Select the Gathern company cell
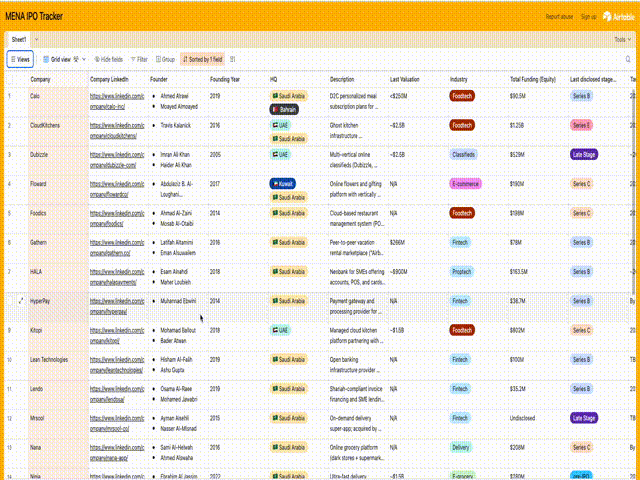This screenshot has height=480, width=640. pyautogui.click(x=58, y=248)
